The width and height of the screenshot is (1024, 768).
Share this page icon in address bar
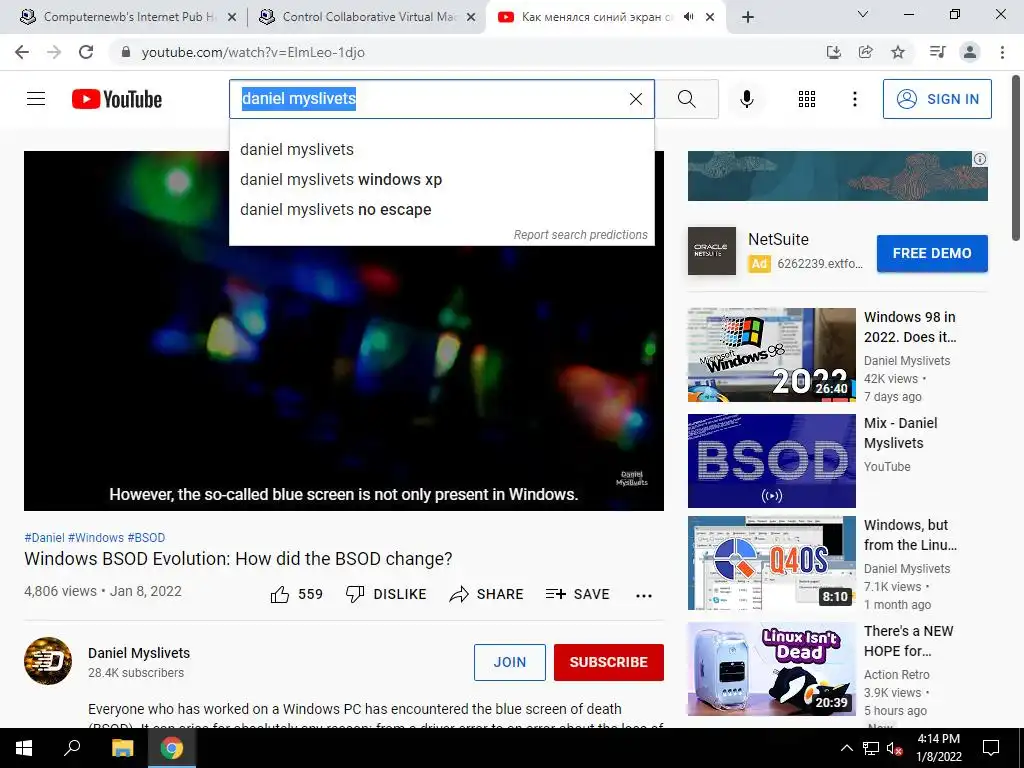(x=865, y=52)
